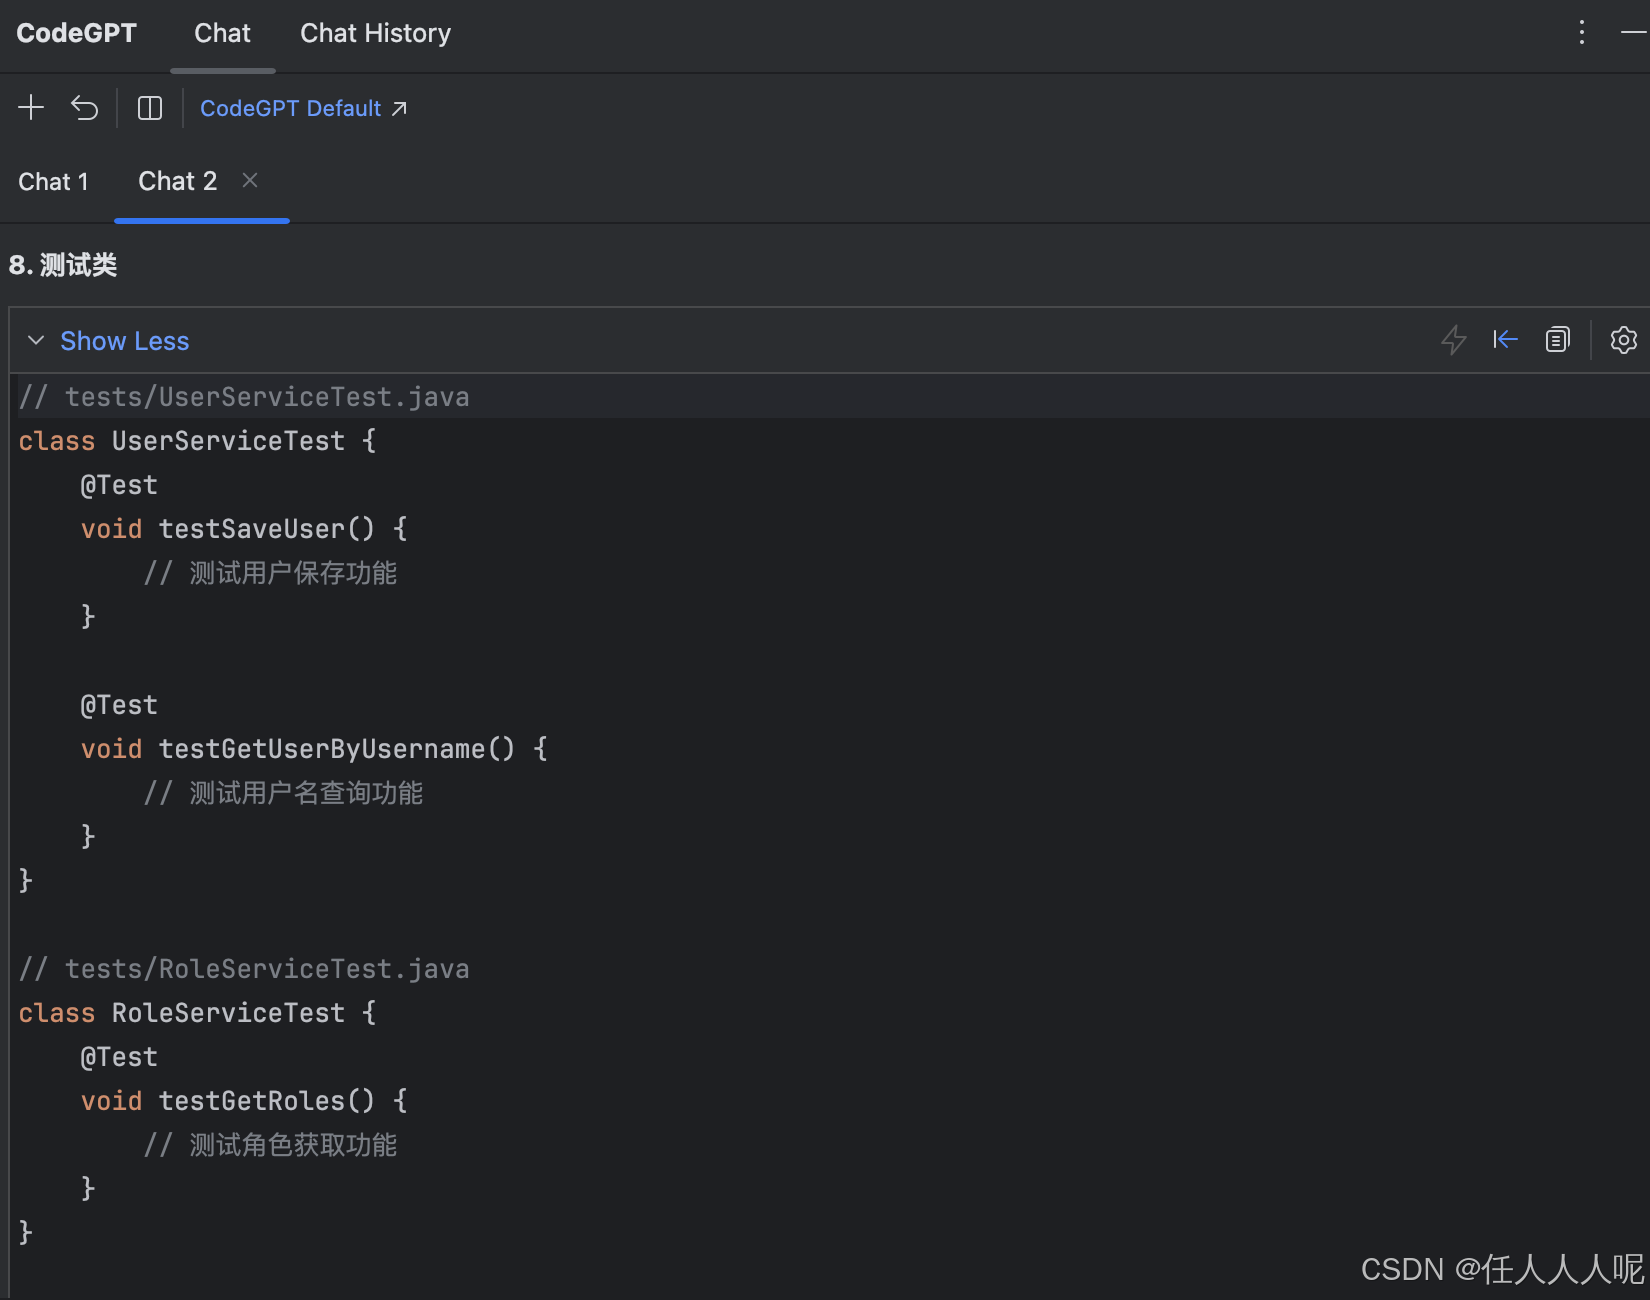Open the CodeGPT Default link
Viewport: 1650px width, 1300px height.
pos(303,108)
